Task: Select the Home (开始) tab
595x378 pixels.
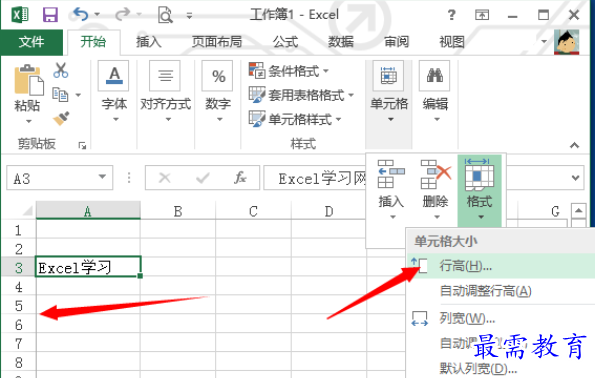Action: point(93,42)
